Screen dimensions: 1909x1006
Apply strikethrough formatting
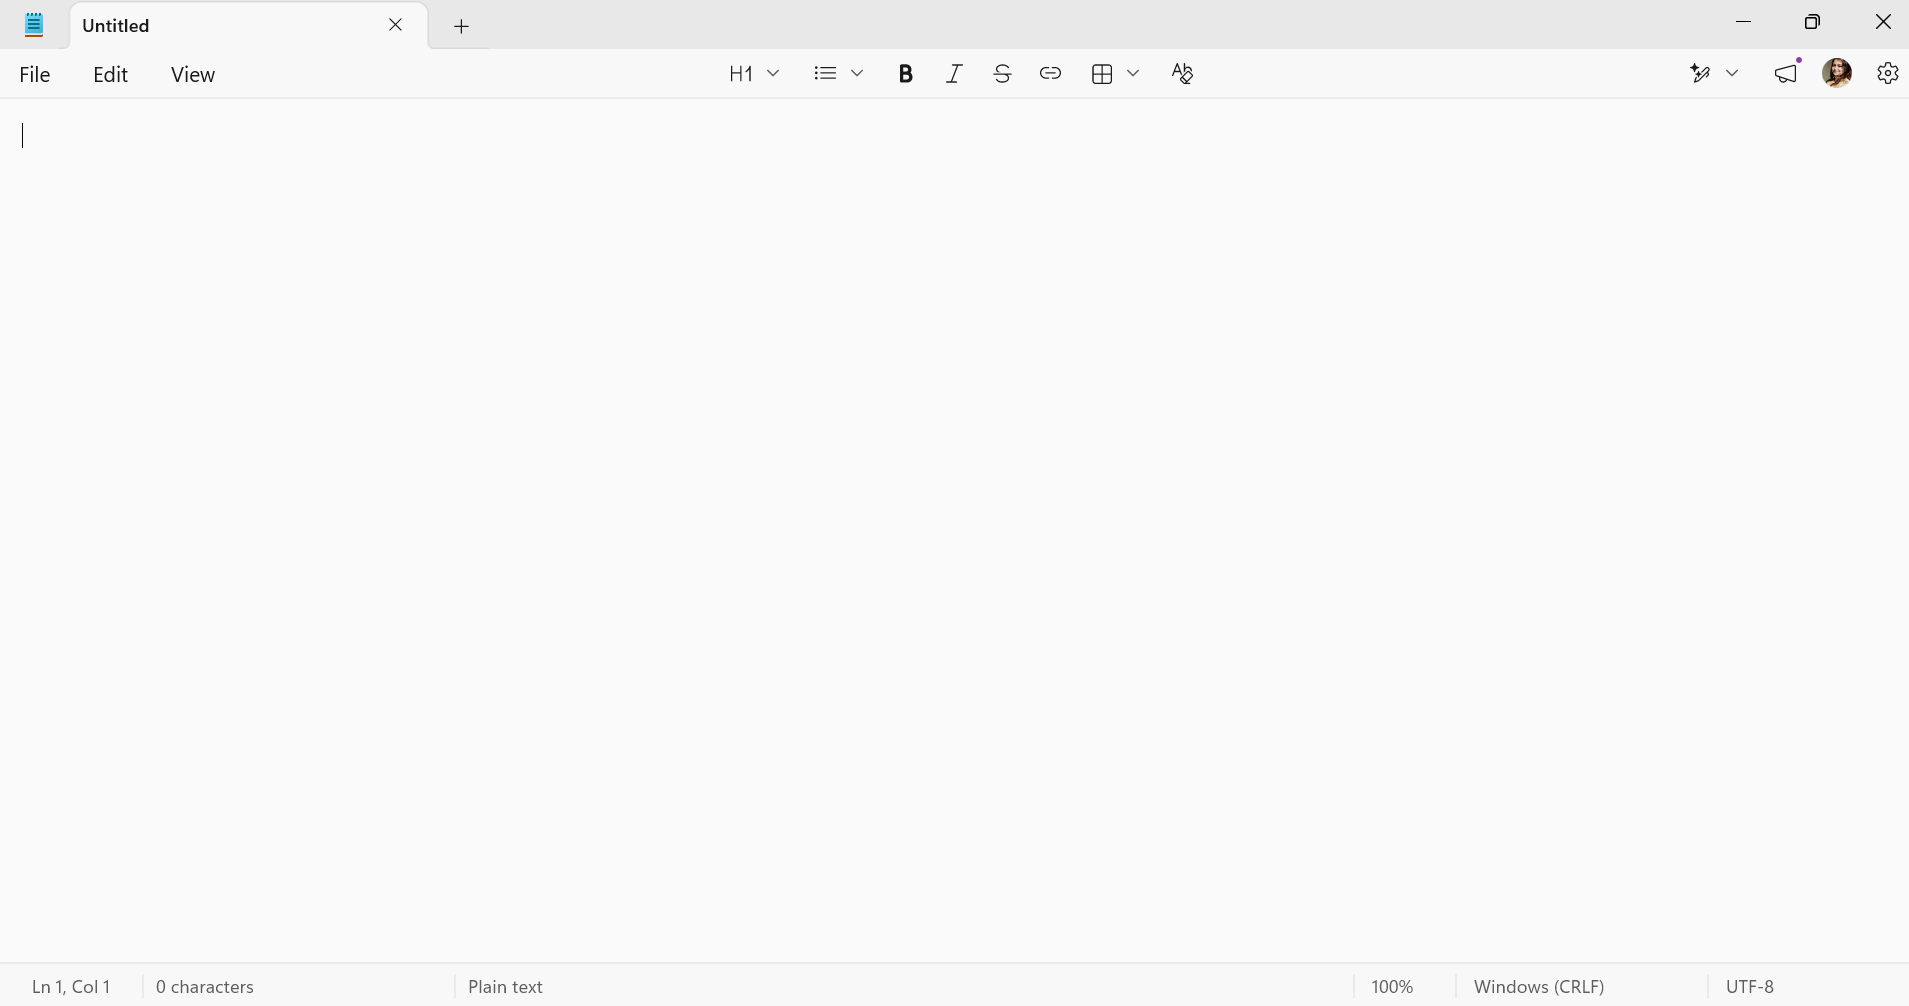tap(1002, 73)
